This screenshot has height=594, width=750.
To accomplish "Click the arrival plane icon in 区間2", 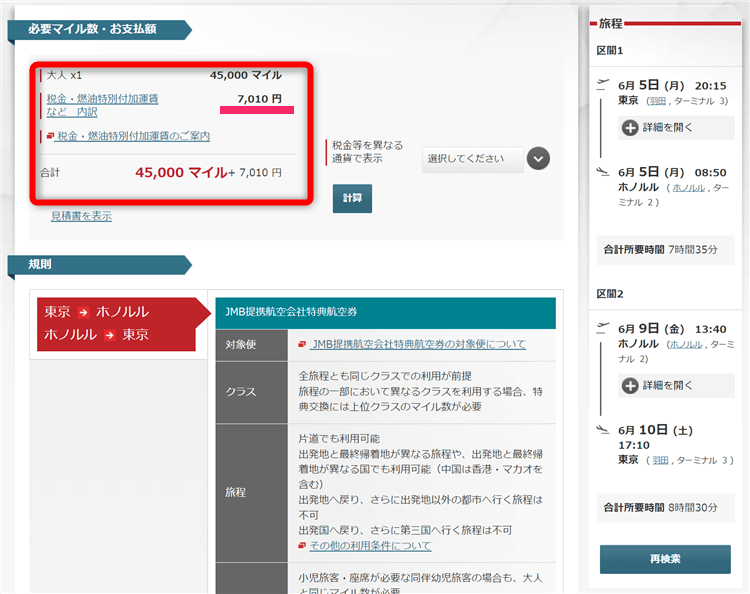I will click(x=602, y=429).
